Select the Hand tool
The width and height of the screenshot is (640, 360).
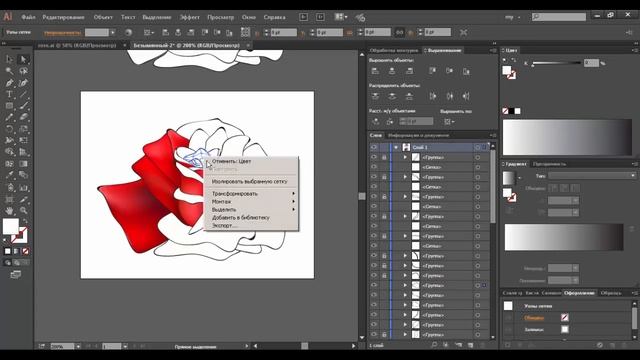pyautogui.click(x=9, y=211)
